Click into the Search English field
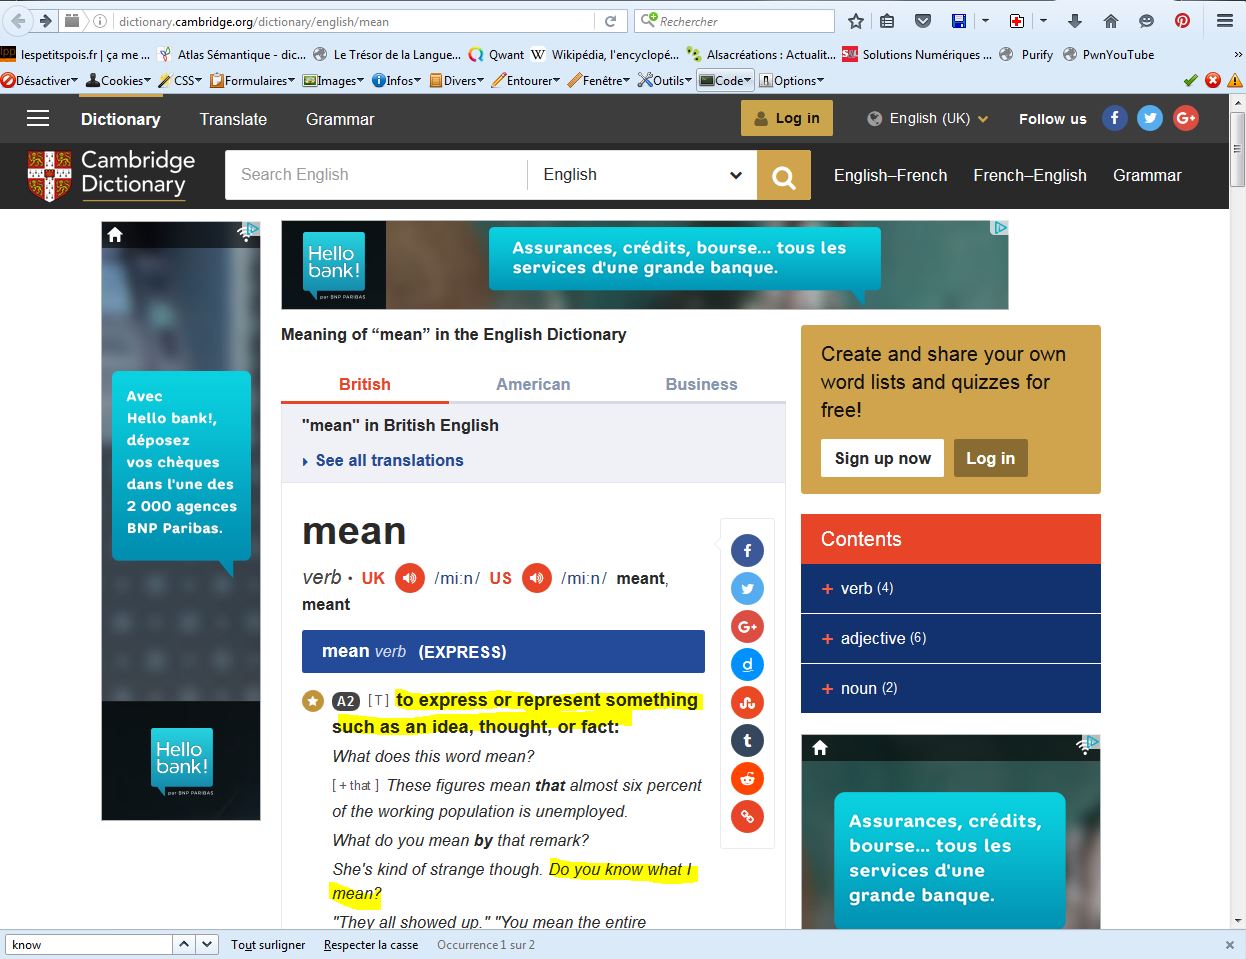This screenshot has height=959, width=1246. pyautogui.click(x=375, y=175)
